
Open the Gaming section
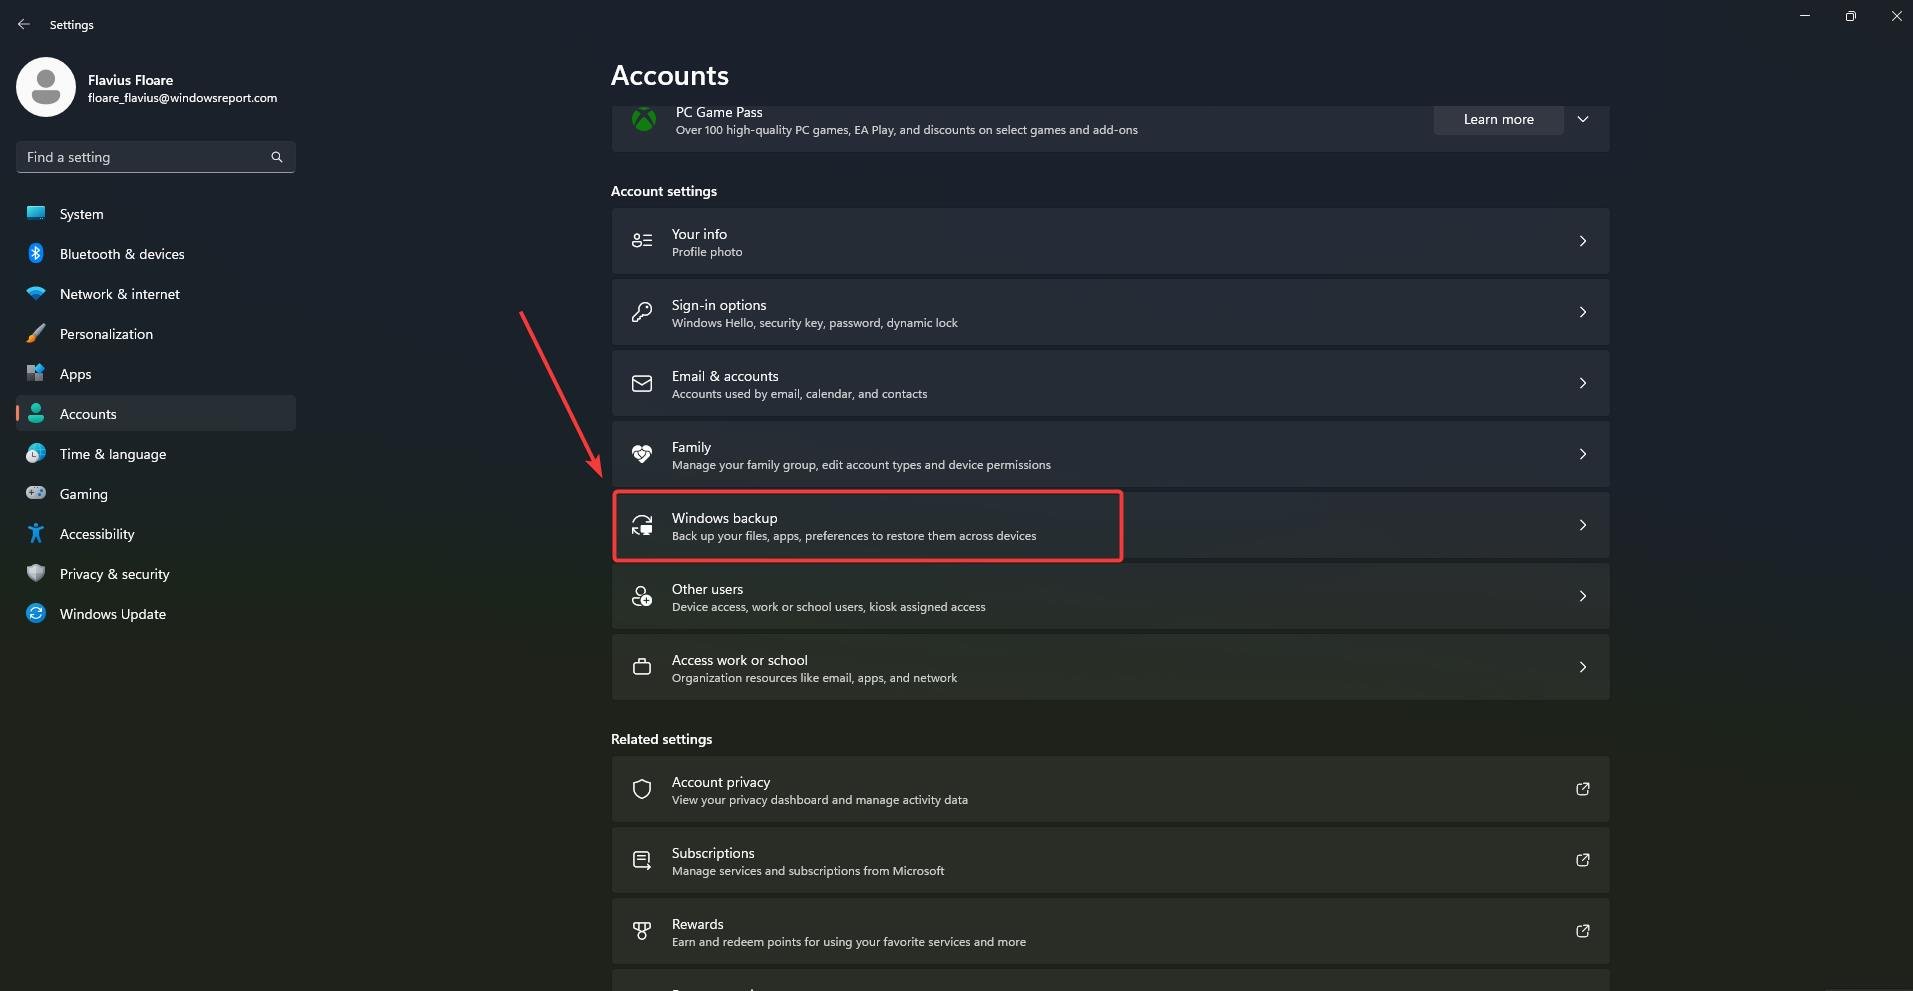pyautogui.click(x=156, y=493)
